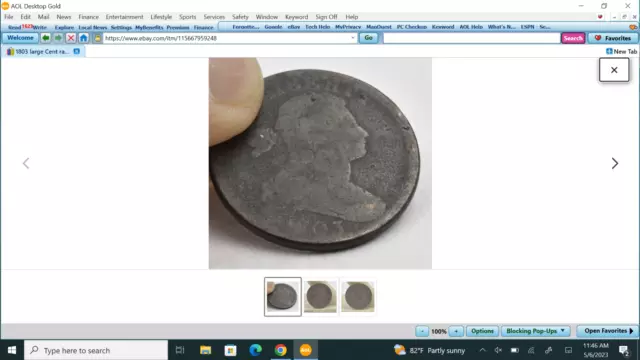Image resolution: width=640 pixels, height=360 pixels.
Task: Launch Microsoft Edge from the taskbar
Action: (x=256, y=350)
